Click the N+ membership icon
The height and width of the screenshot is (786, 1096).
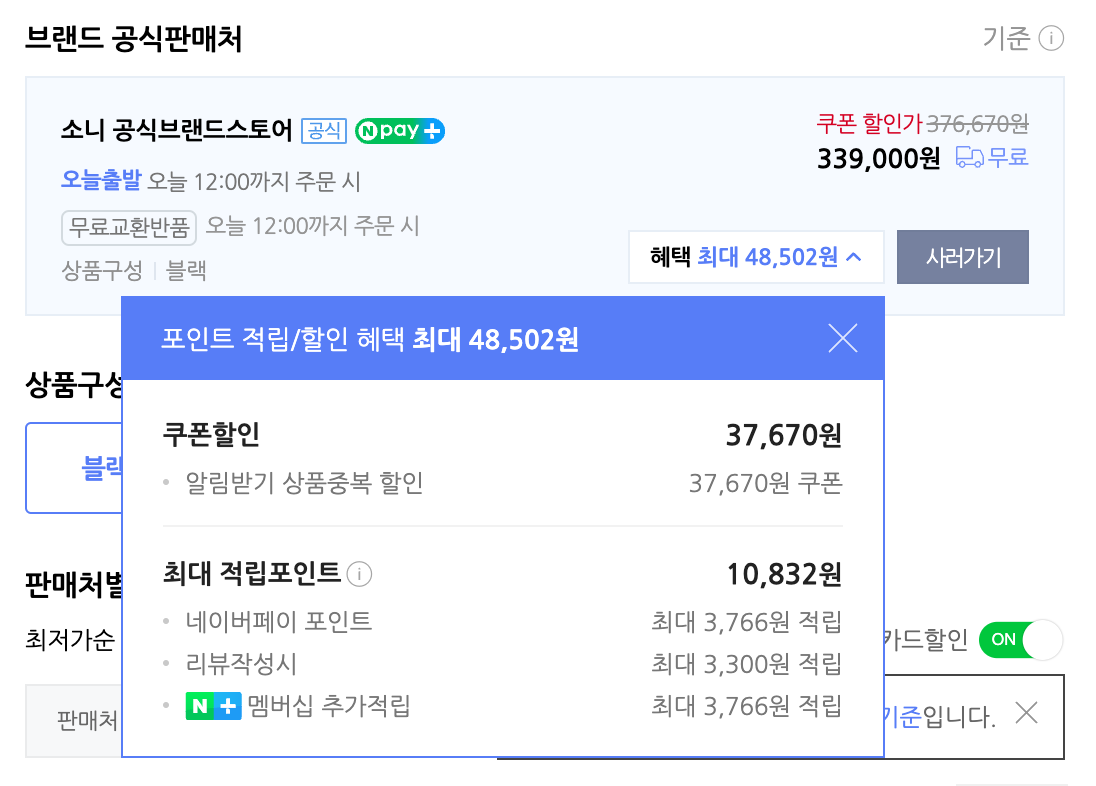(x=213, y=706)
